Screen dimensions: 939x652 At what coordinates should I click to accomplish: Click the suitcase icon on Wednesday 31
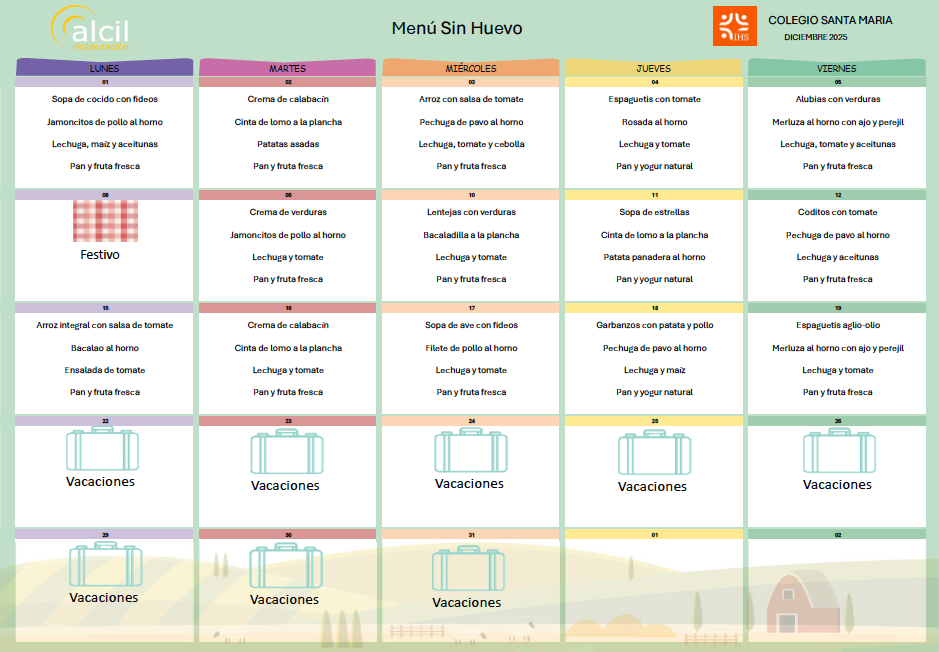pyautogui.click(x=468, y=569)
